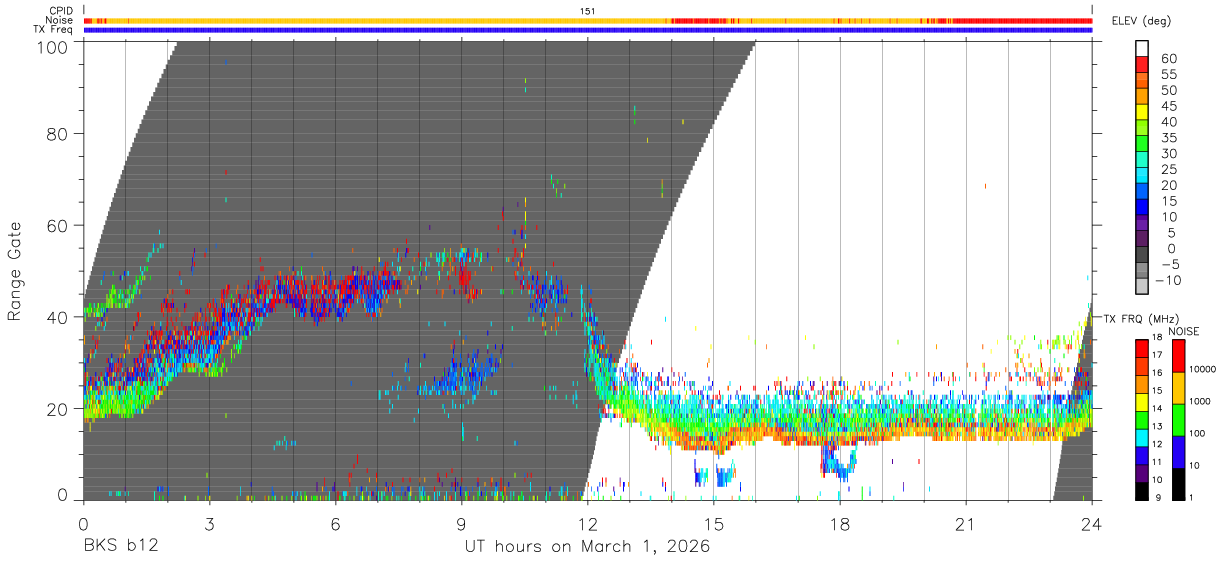This screenshot has height=567, width=1228.
Task: Select red swatch between 17 and 18 MHz
Action: tap(1142, 347)
